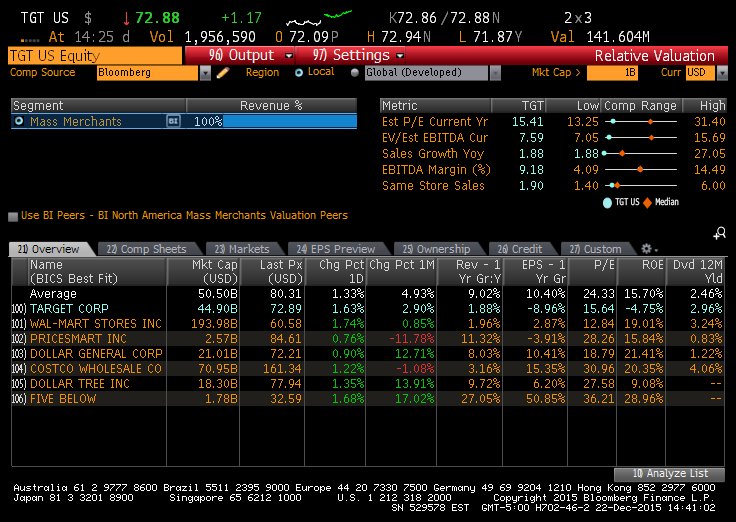Sort by the Last Px (USD) column header
Screen dimensions: 736x522
[x=272, y=272]
